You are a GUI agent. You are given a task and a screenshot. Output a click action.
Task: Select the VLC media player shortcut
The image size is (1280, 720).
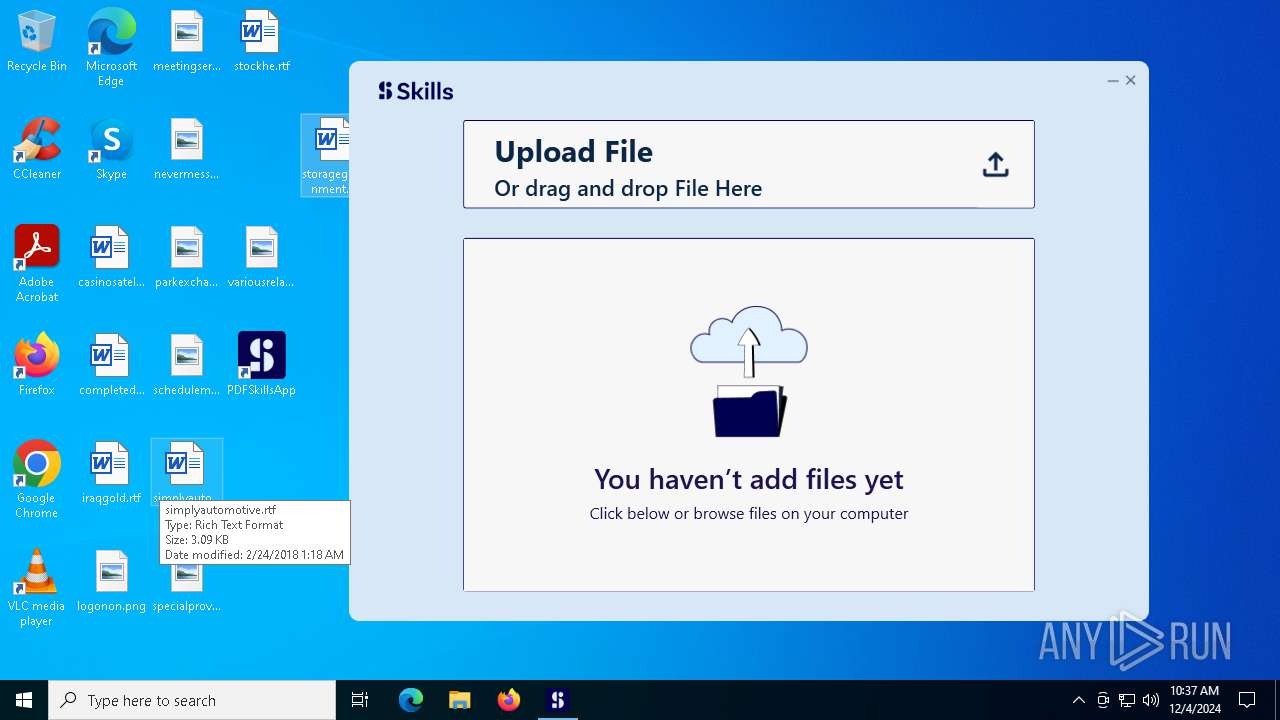pyautogui.click(x=37, y=588)
